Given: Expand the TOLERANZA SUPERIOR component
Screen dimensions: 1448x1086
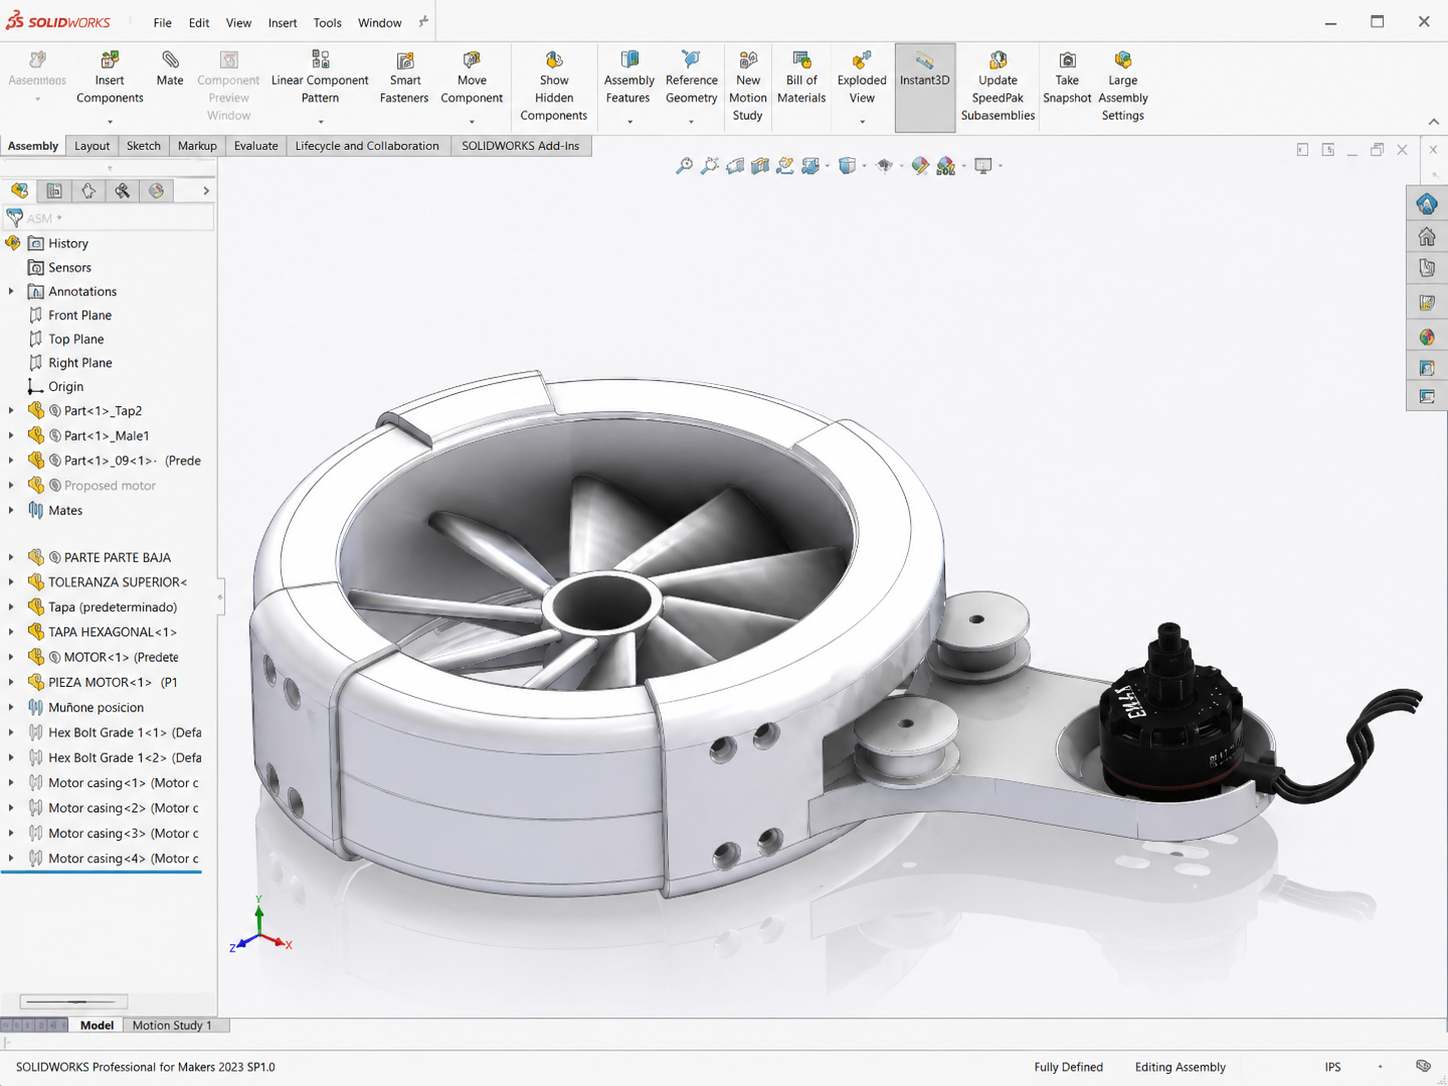Looking at the screenshot, I should [11, 582].
